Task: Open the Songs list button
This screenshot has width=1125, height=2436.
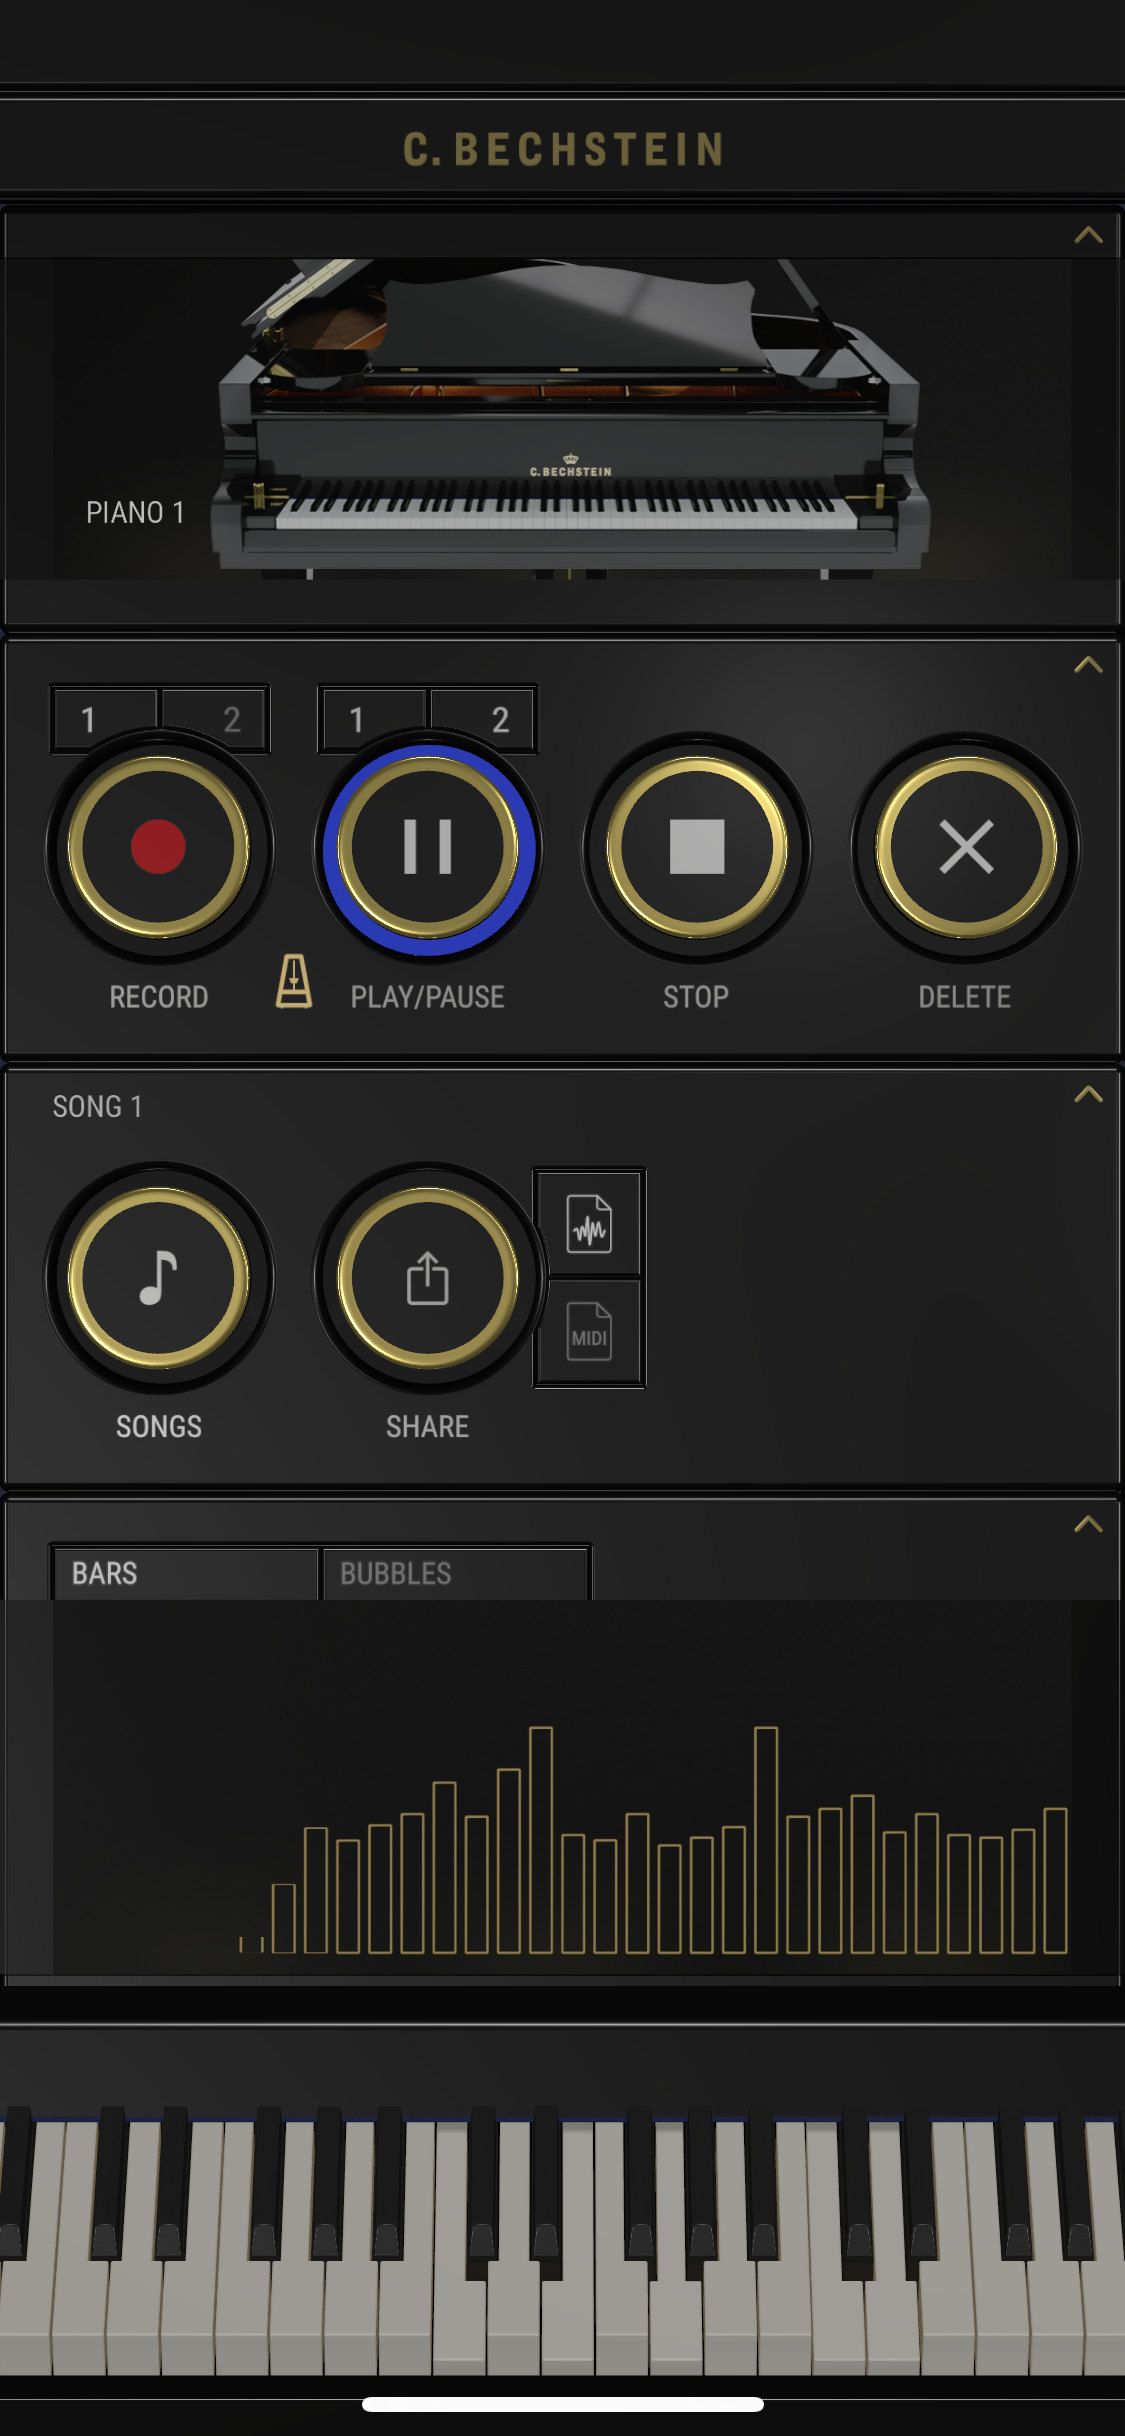Action: (159, 1277)
